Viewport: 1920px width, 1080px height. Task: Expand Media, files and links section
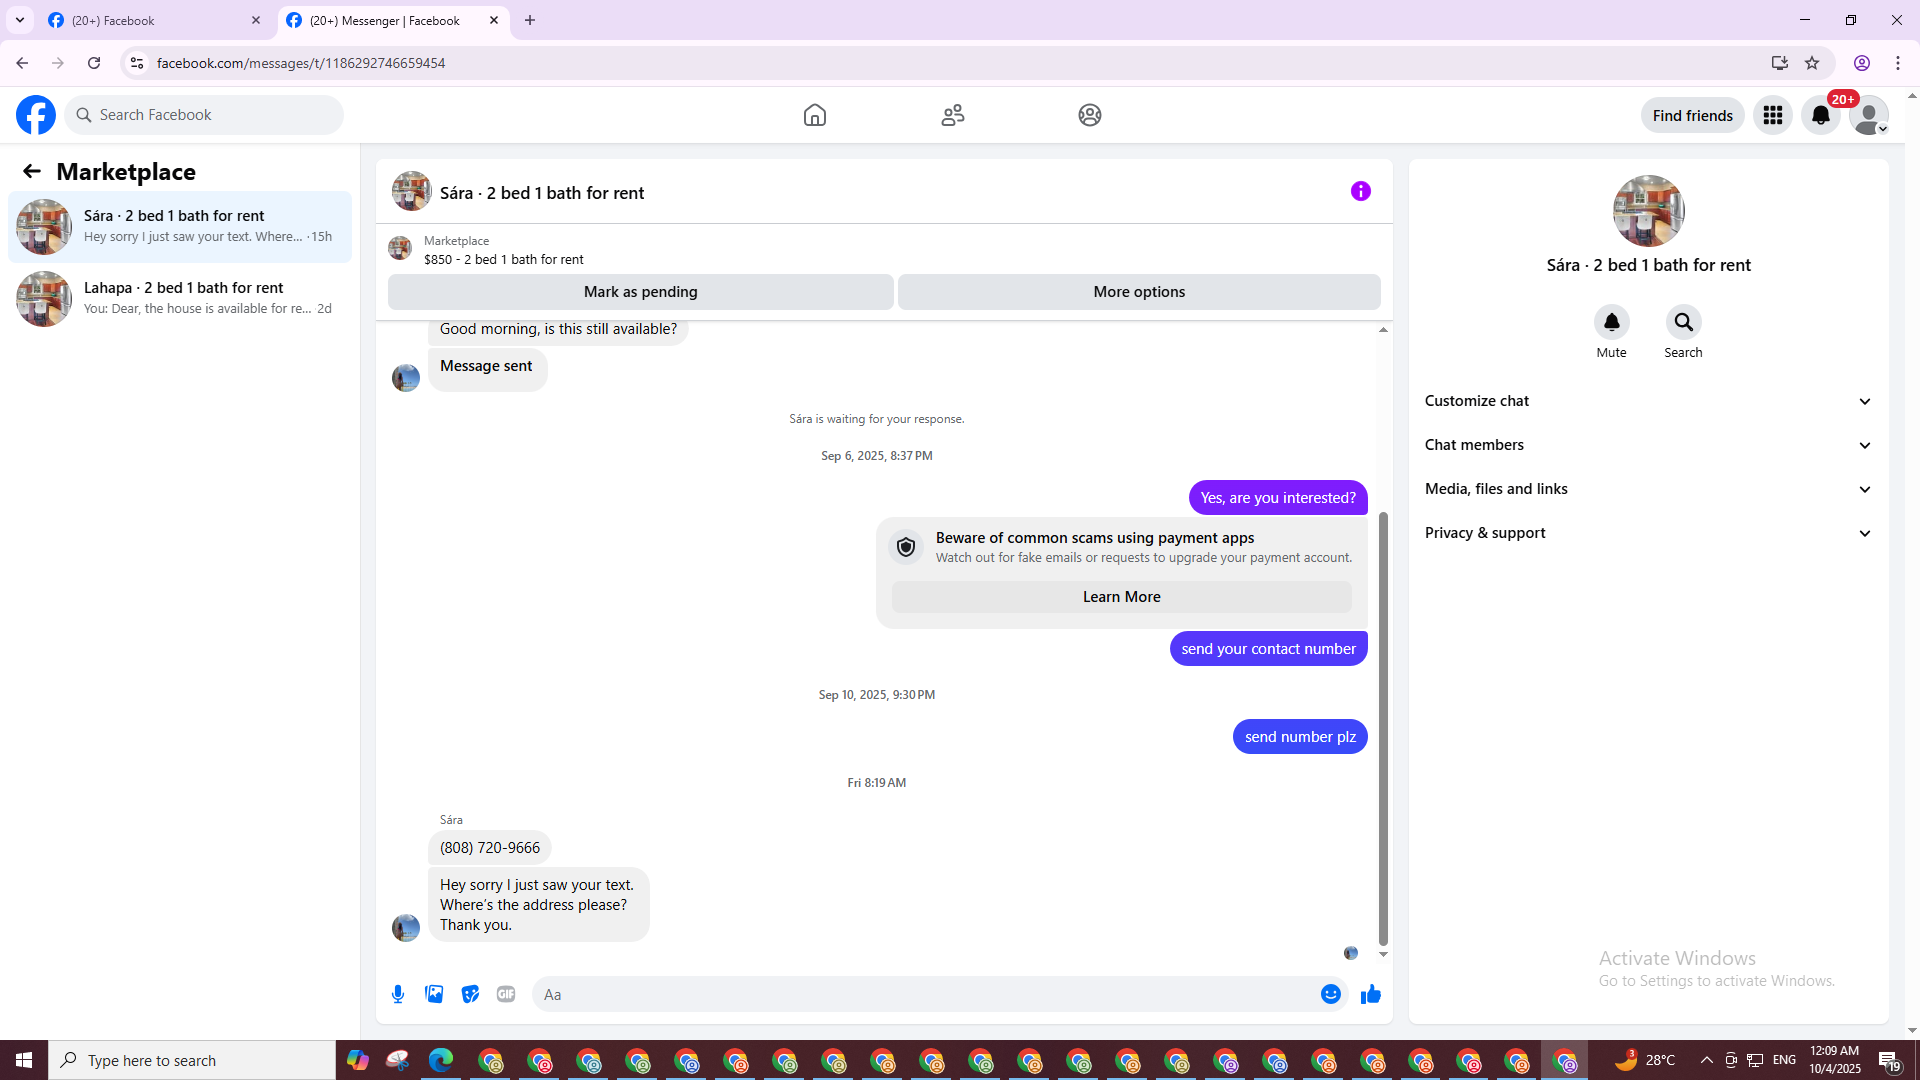pyautogui.click(x=1649, y=489)
